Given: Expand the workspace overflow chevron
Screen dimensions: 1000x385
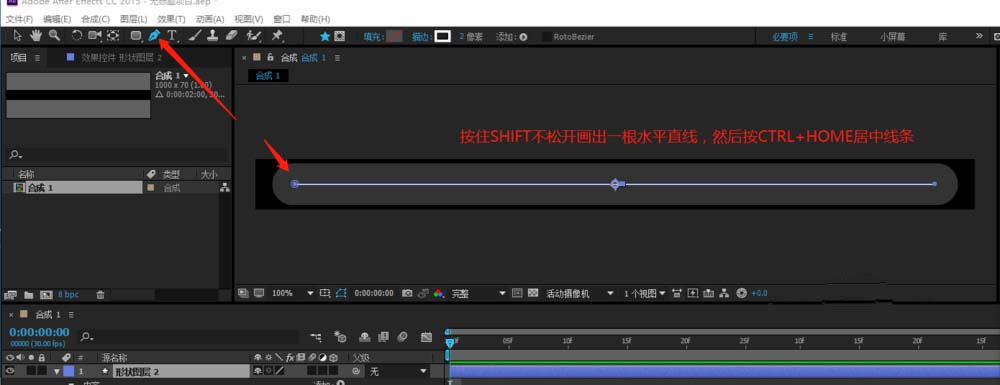Looking at the screenshot, I should tap(979, 36).
